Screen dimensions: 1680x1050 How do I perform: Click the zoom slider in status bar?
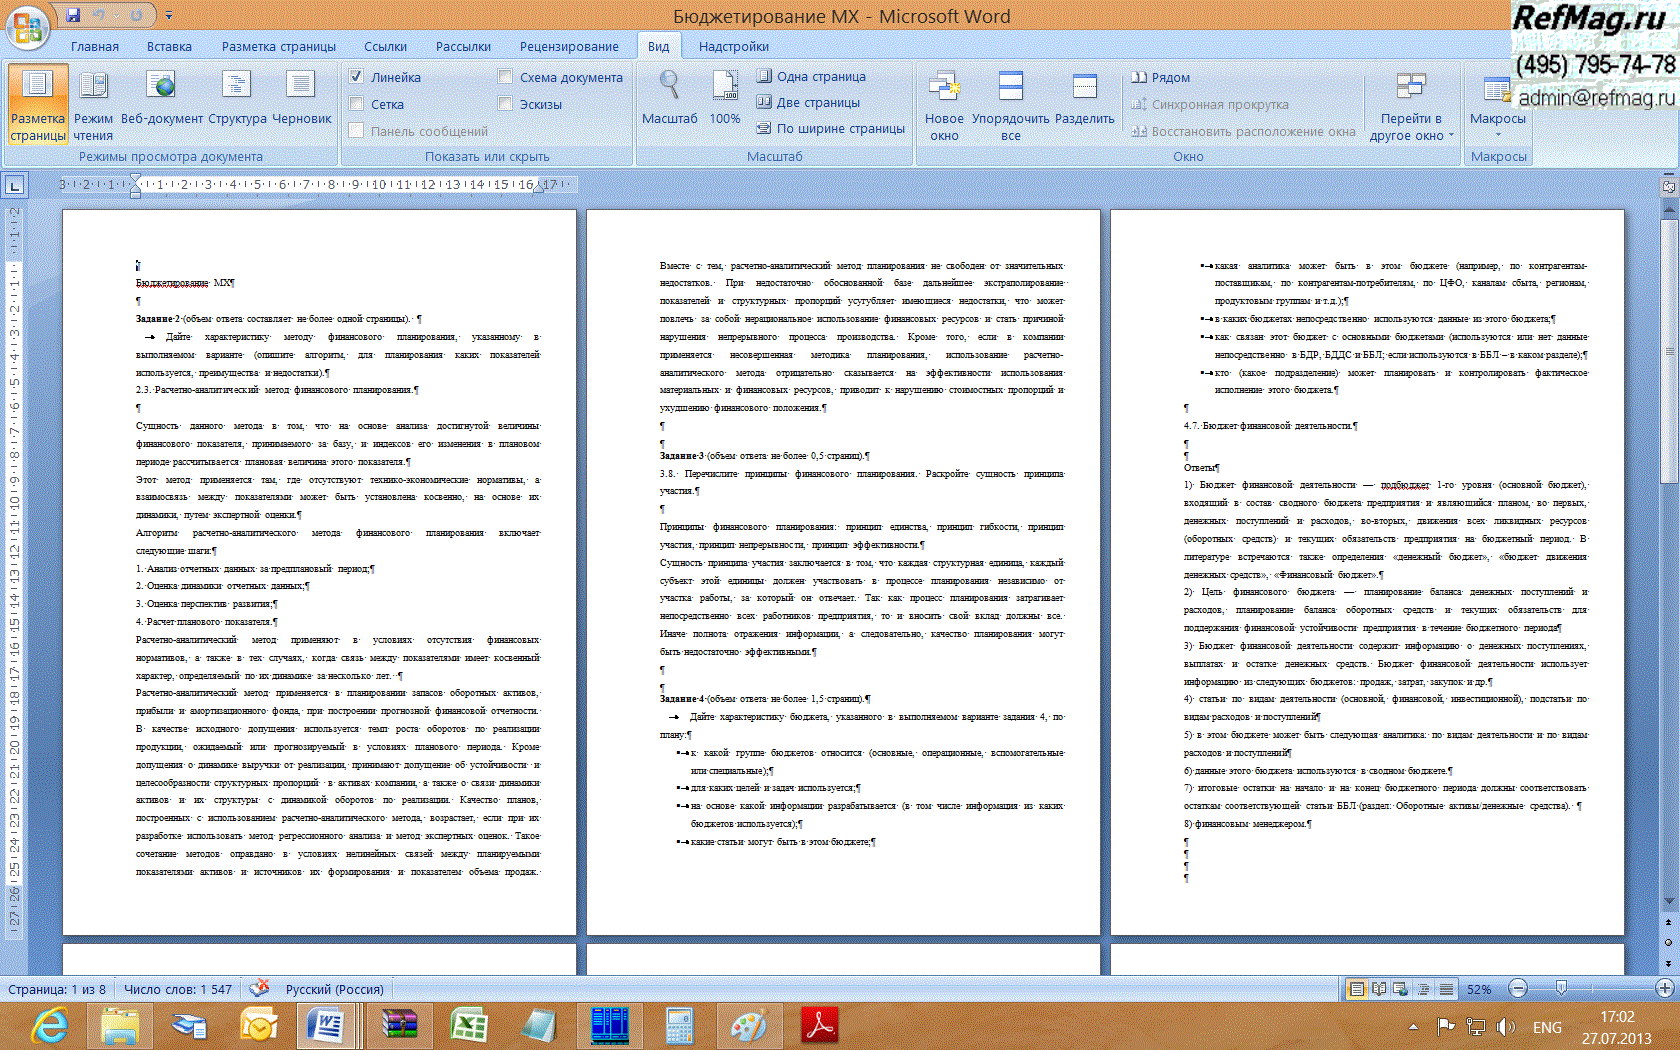pyautogui.click(x=1561, y=989)
